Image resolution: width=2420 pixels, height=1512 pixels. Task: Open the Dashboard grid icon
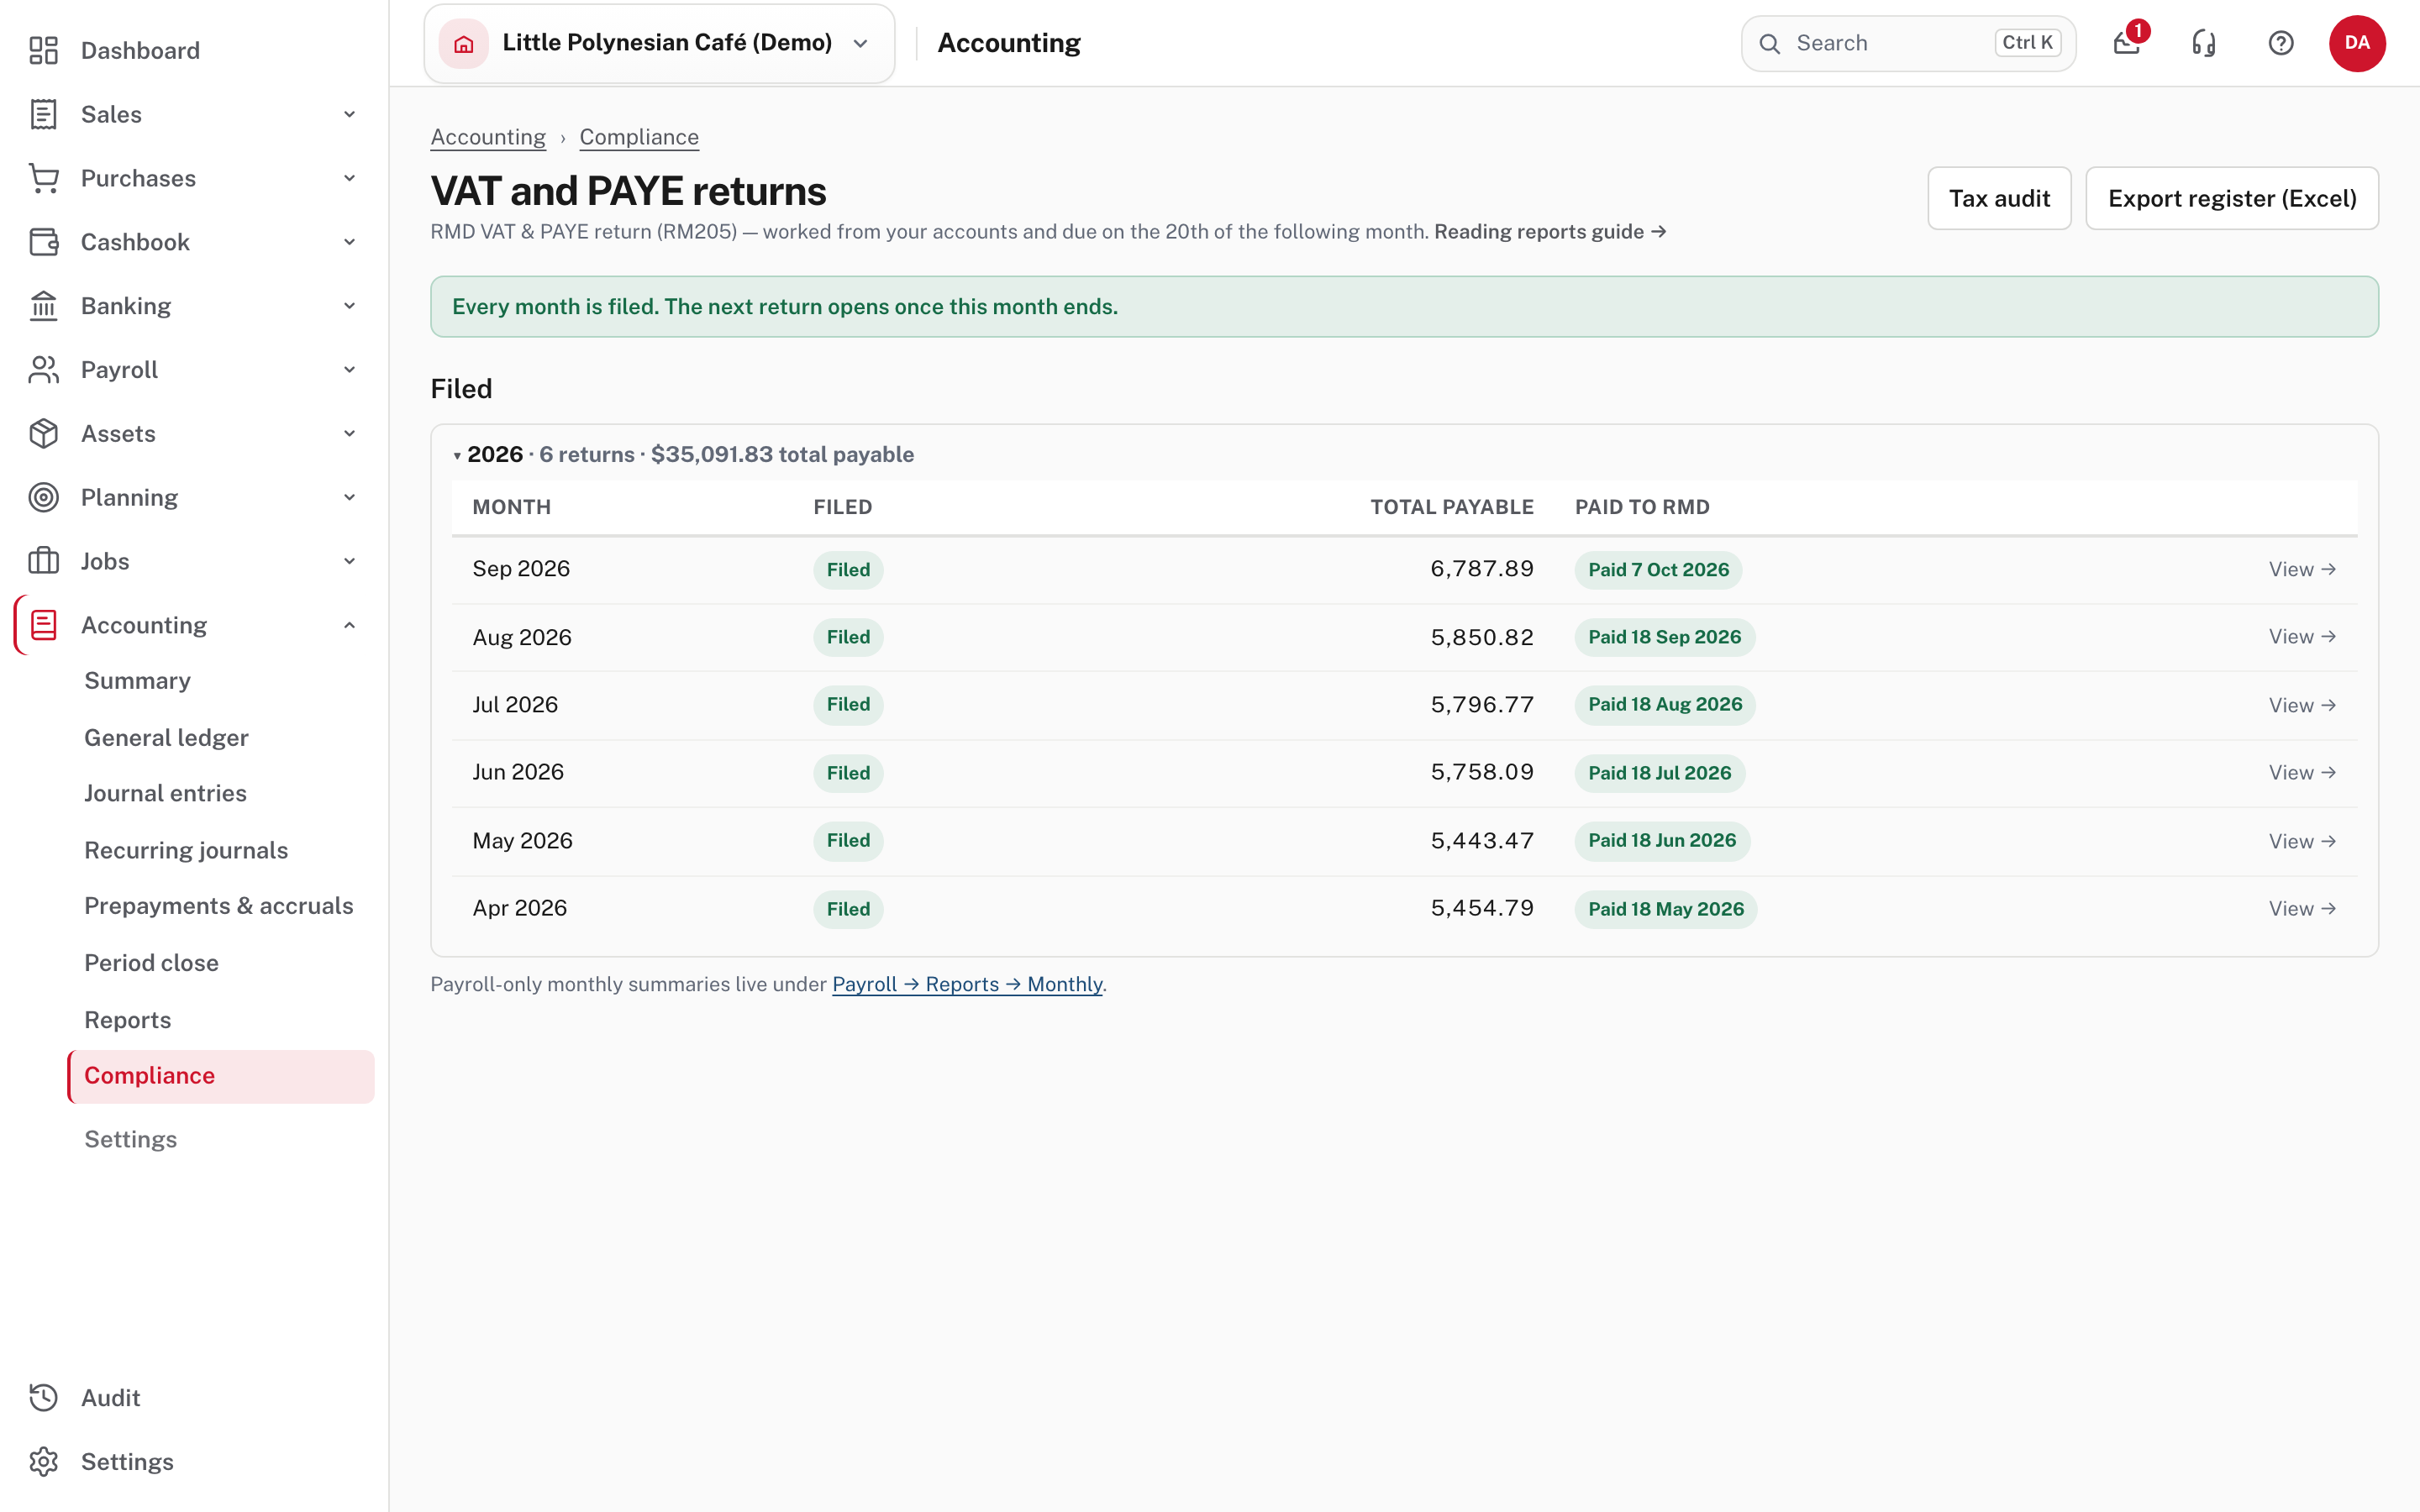(x=43, y=50)
